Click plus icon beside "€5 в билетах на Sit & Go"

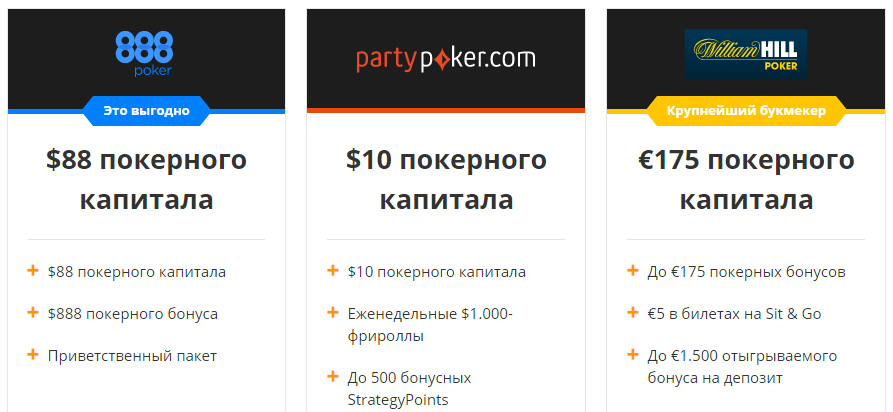(x=633, y=313)
